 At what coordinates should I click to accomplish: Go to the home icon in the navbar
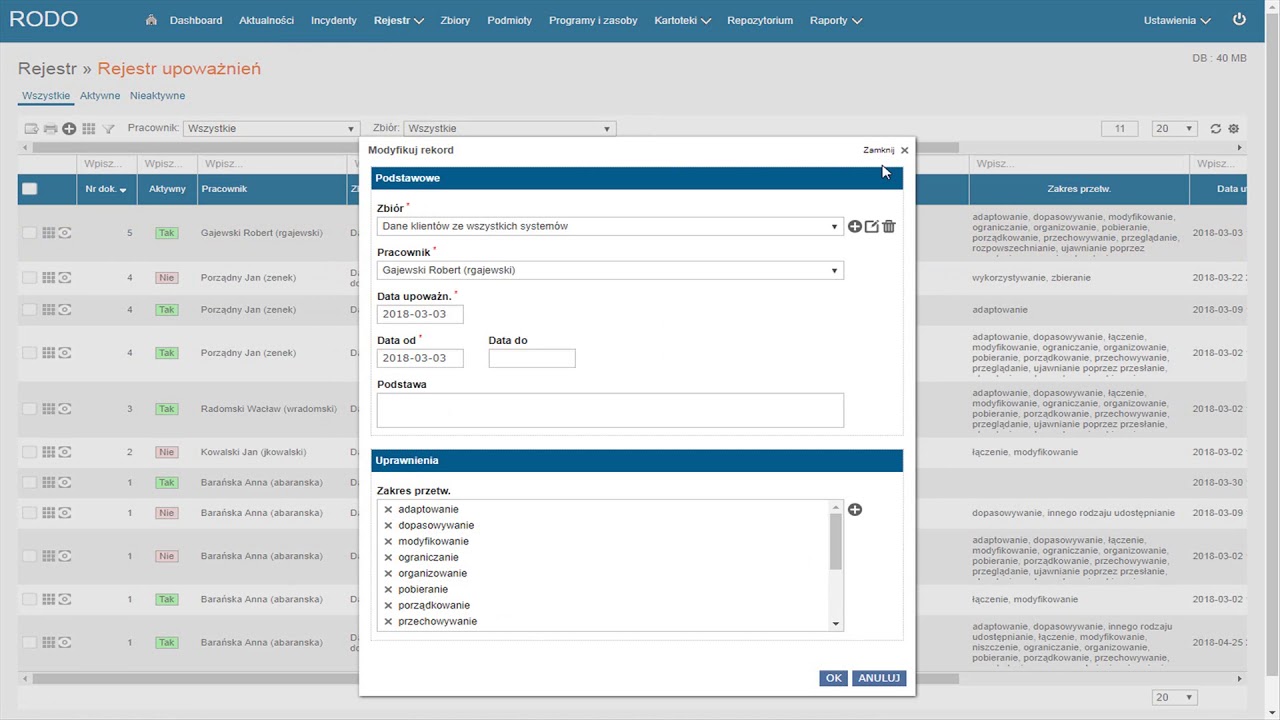coord(151,20)
